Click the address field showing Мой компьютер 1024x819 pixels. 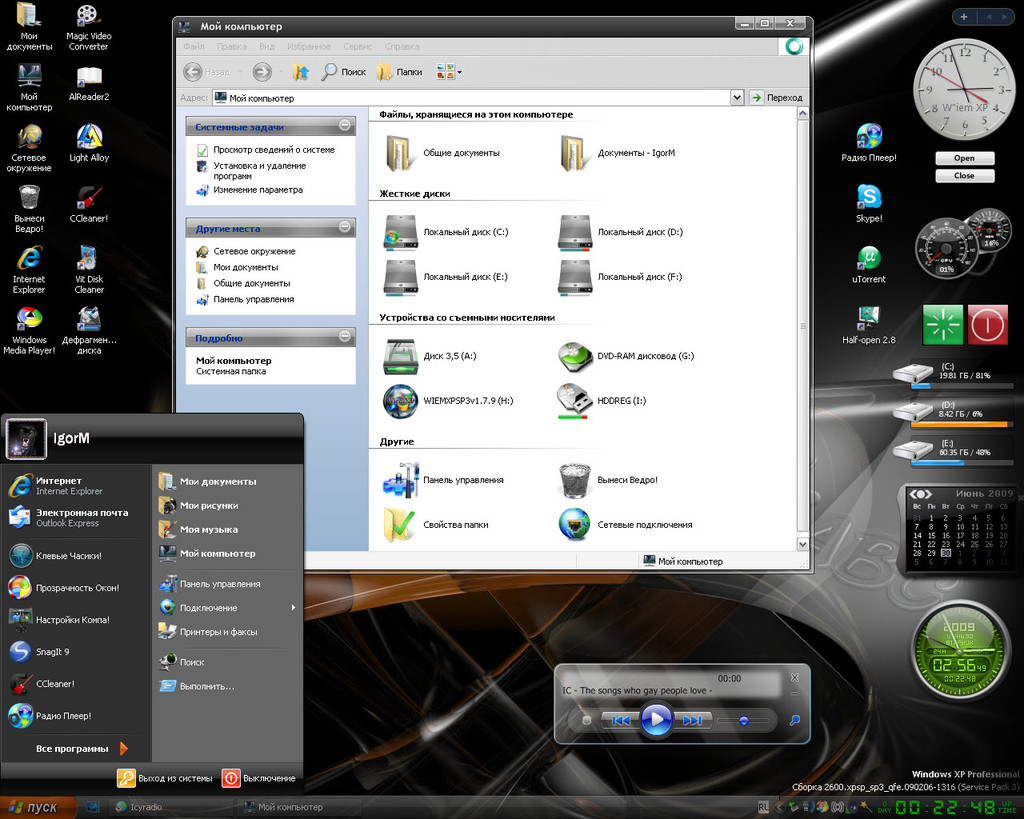pos(472,98)
